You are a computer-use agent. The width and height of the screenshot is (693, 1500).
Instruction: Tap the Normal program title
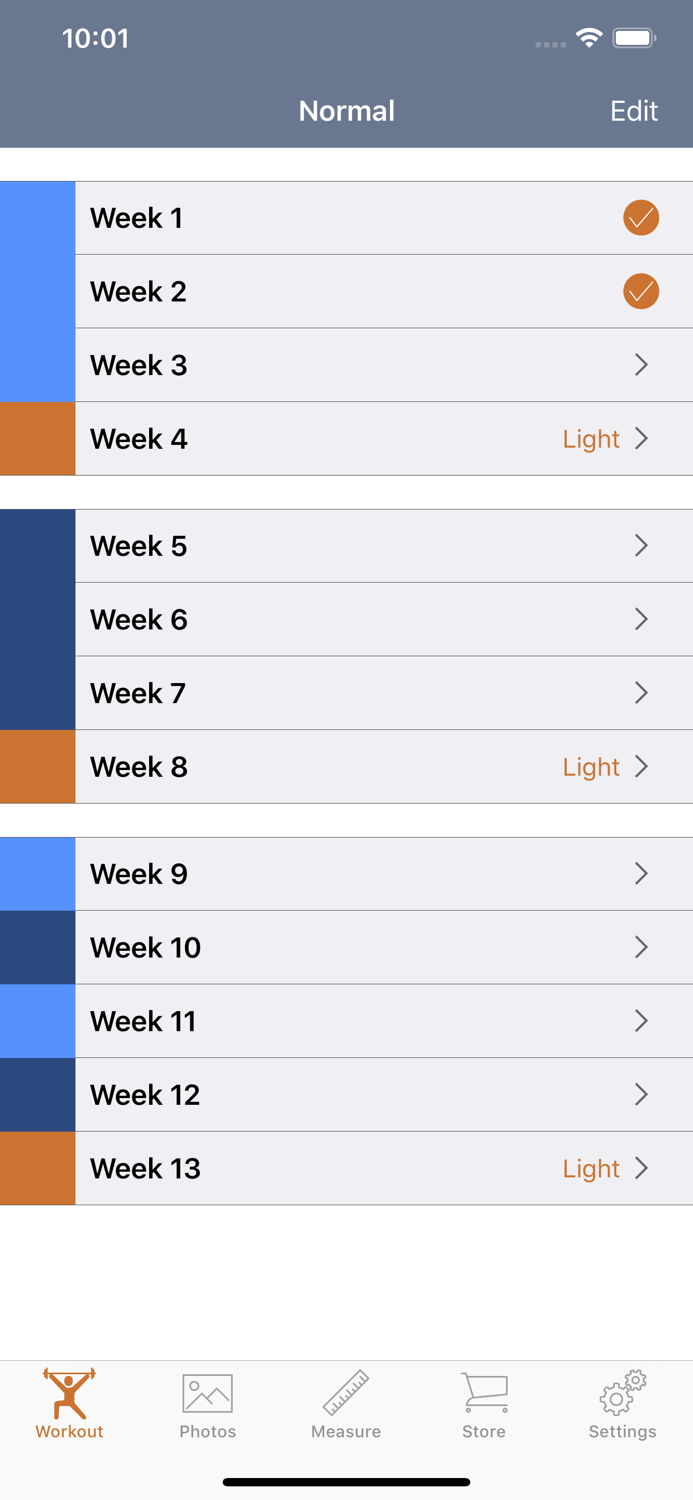[346, 111]
